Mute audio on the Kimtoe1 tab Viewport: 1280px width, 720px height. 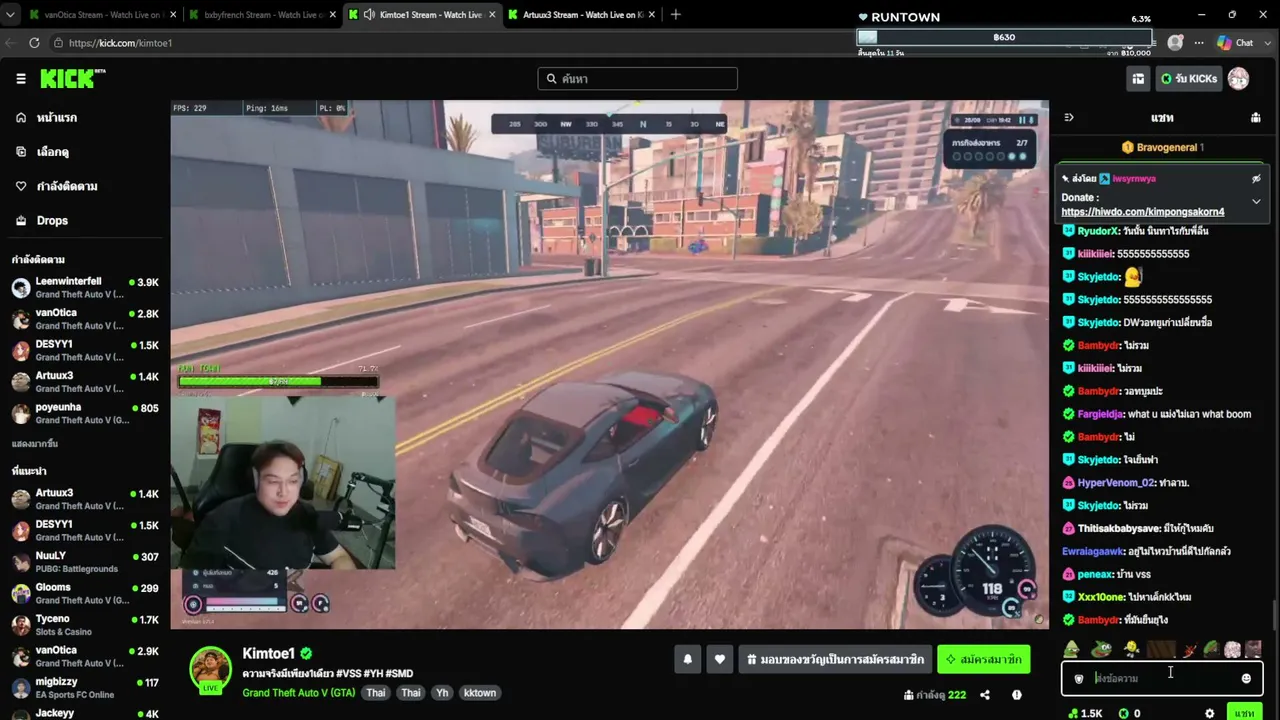369,15
